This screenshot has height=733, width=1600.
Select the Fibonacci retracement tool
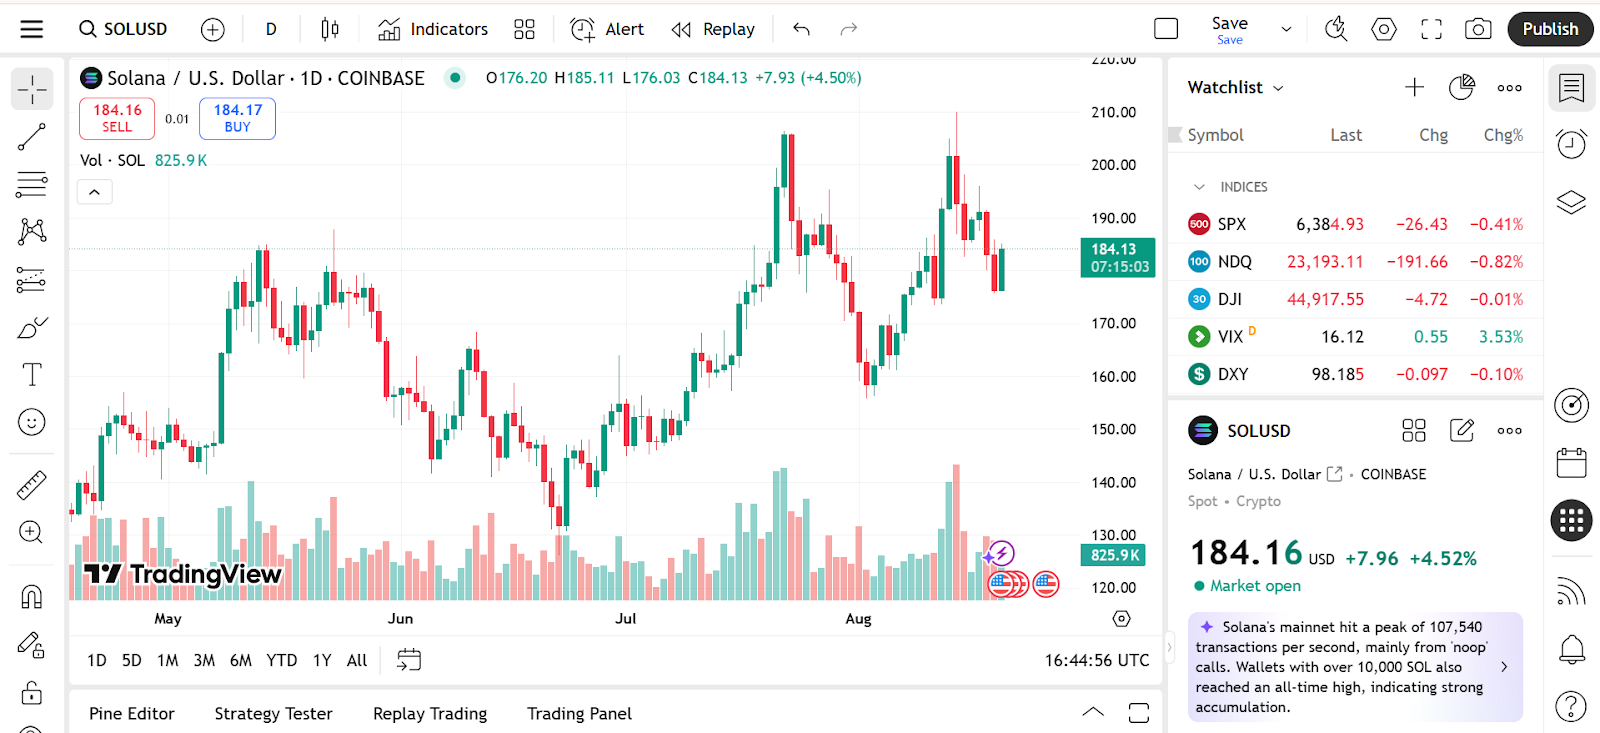(32, 184)
